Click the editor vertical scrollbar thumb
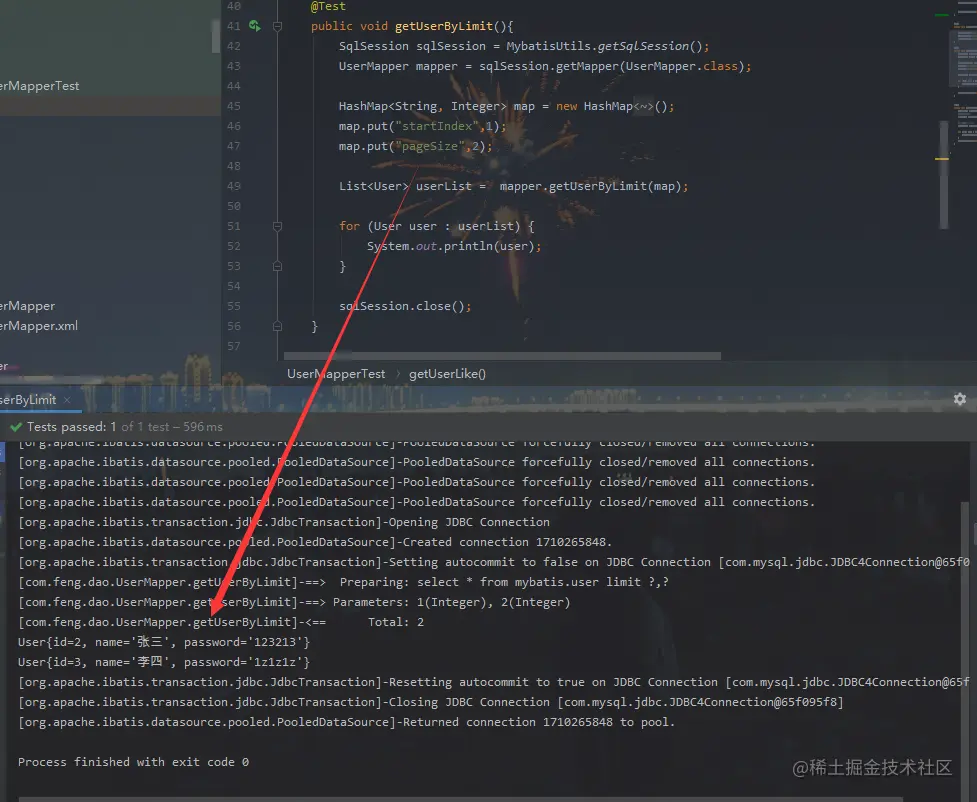977x802 pixels. (943, 174)
